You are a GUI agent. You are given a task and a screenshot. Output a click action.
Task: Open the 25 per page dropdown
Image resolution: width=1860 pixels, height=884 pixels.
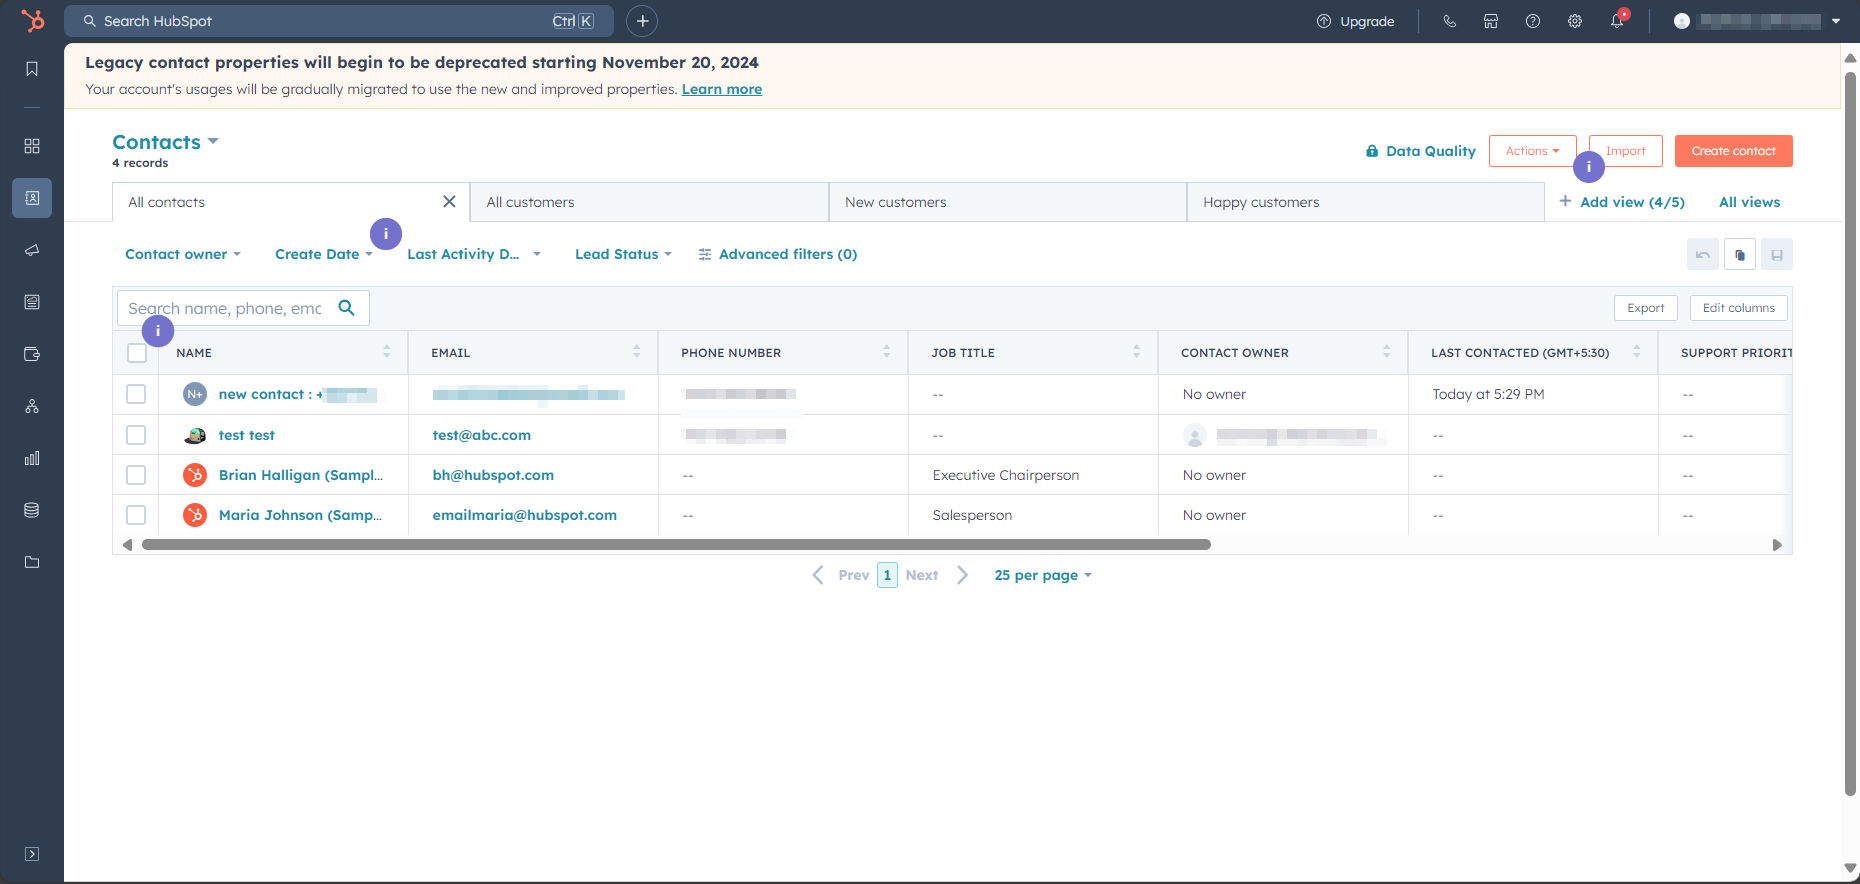(x=1043, y=575)
